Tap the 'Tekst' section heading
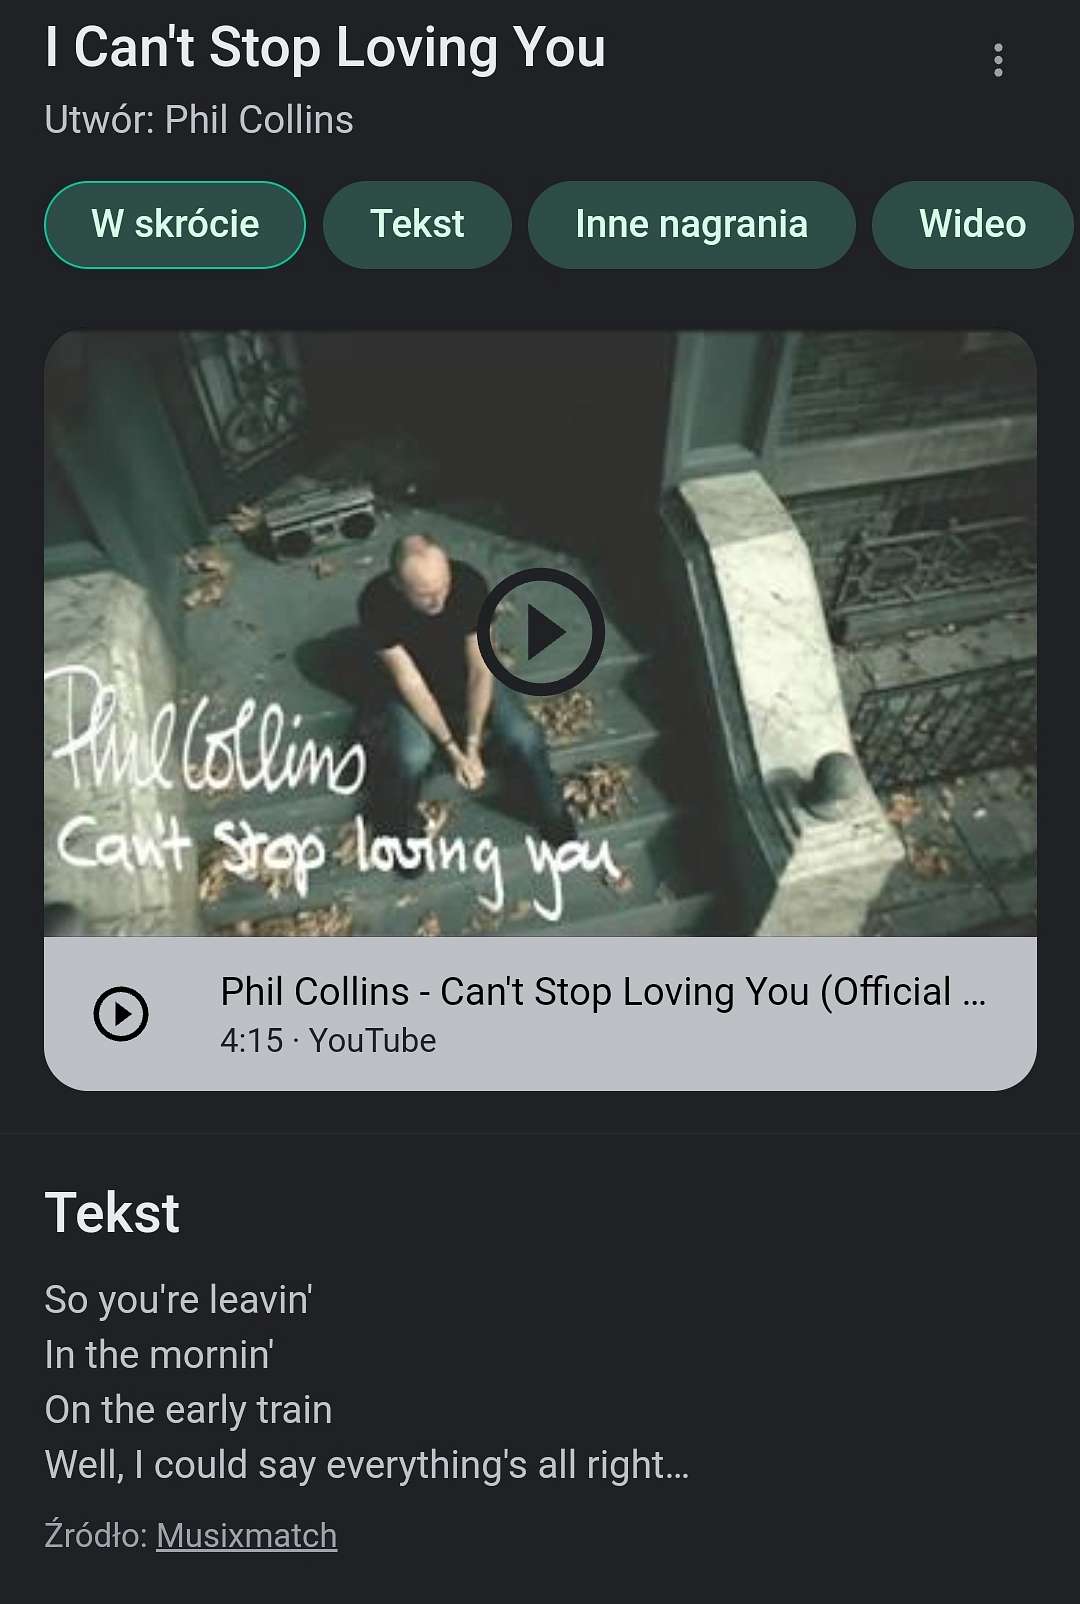The height and width of the screenshot is (1604, 1080). pyautogui.click(x=112, y=1213)
